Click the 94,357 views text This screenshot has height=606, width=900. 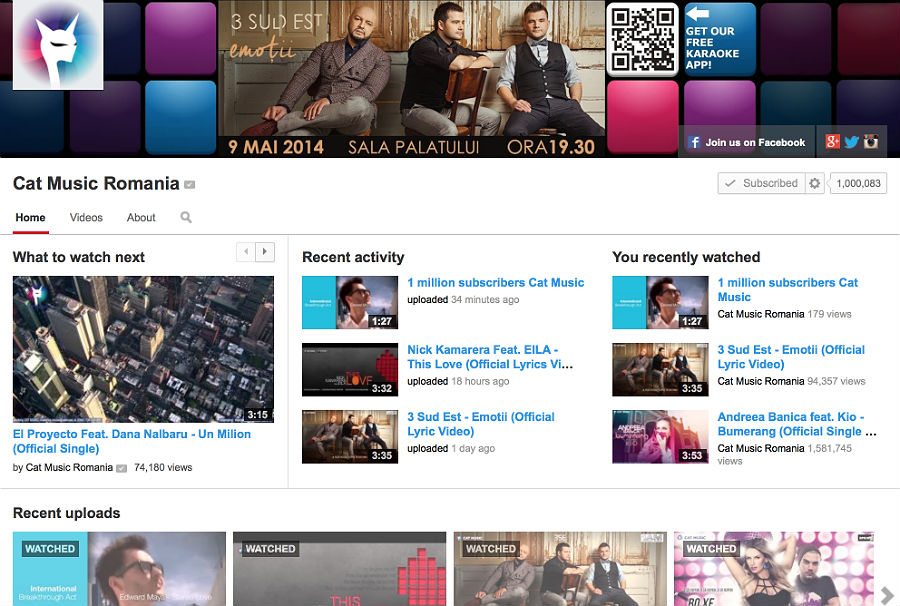point(836,382)
